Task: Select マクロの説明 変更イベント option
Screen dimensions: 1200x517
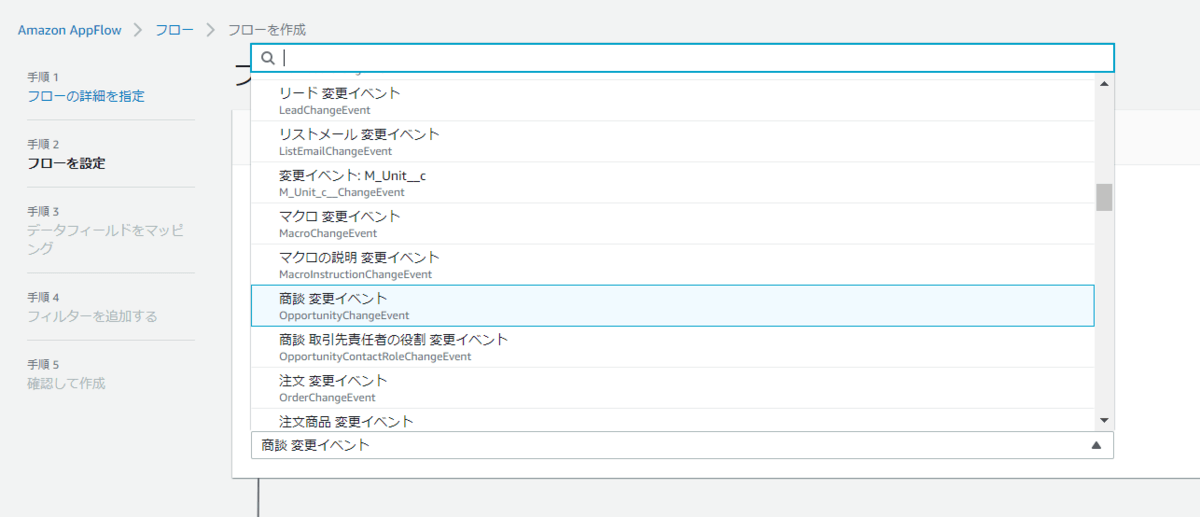Action: 673,265
